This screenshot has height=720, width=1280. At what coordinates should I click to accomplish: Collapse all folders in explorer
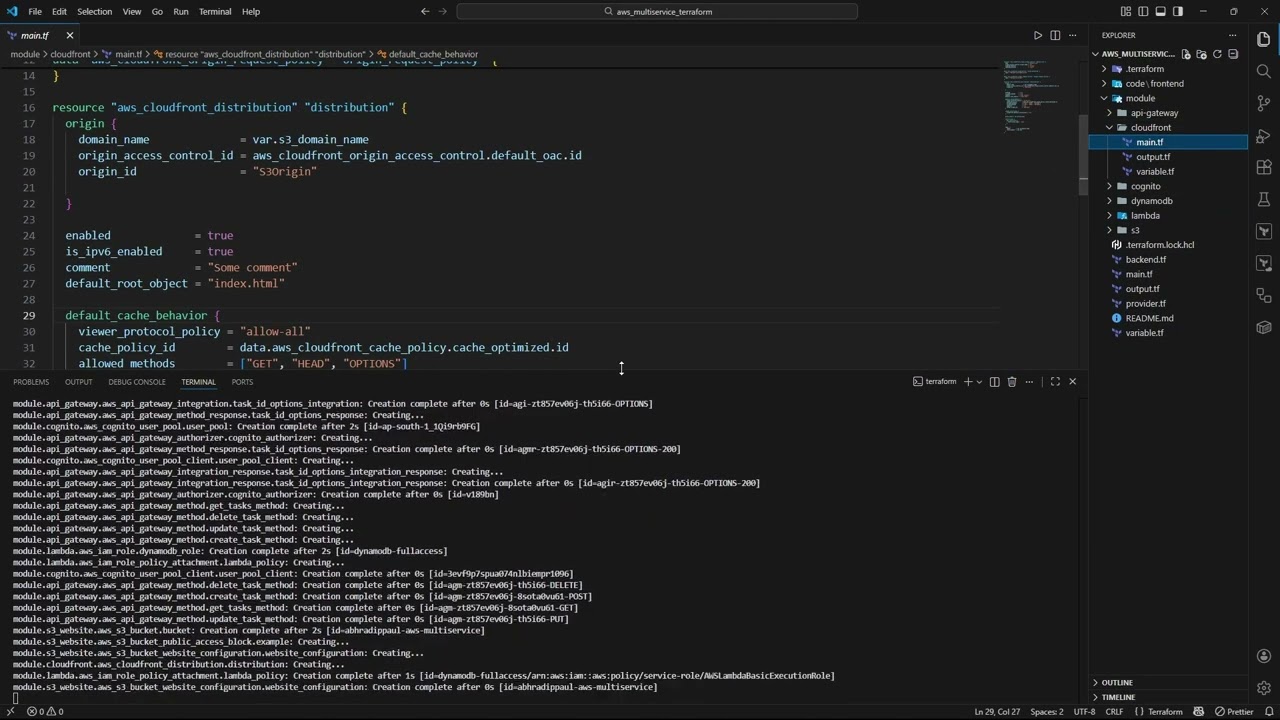tap(1233, 54)
